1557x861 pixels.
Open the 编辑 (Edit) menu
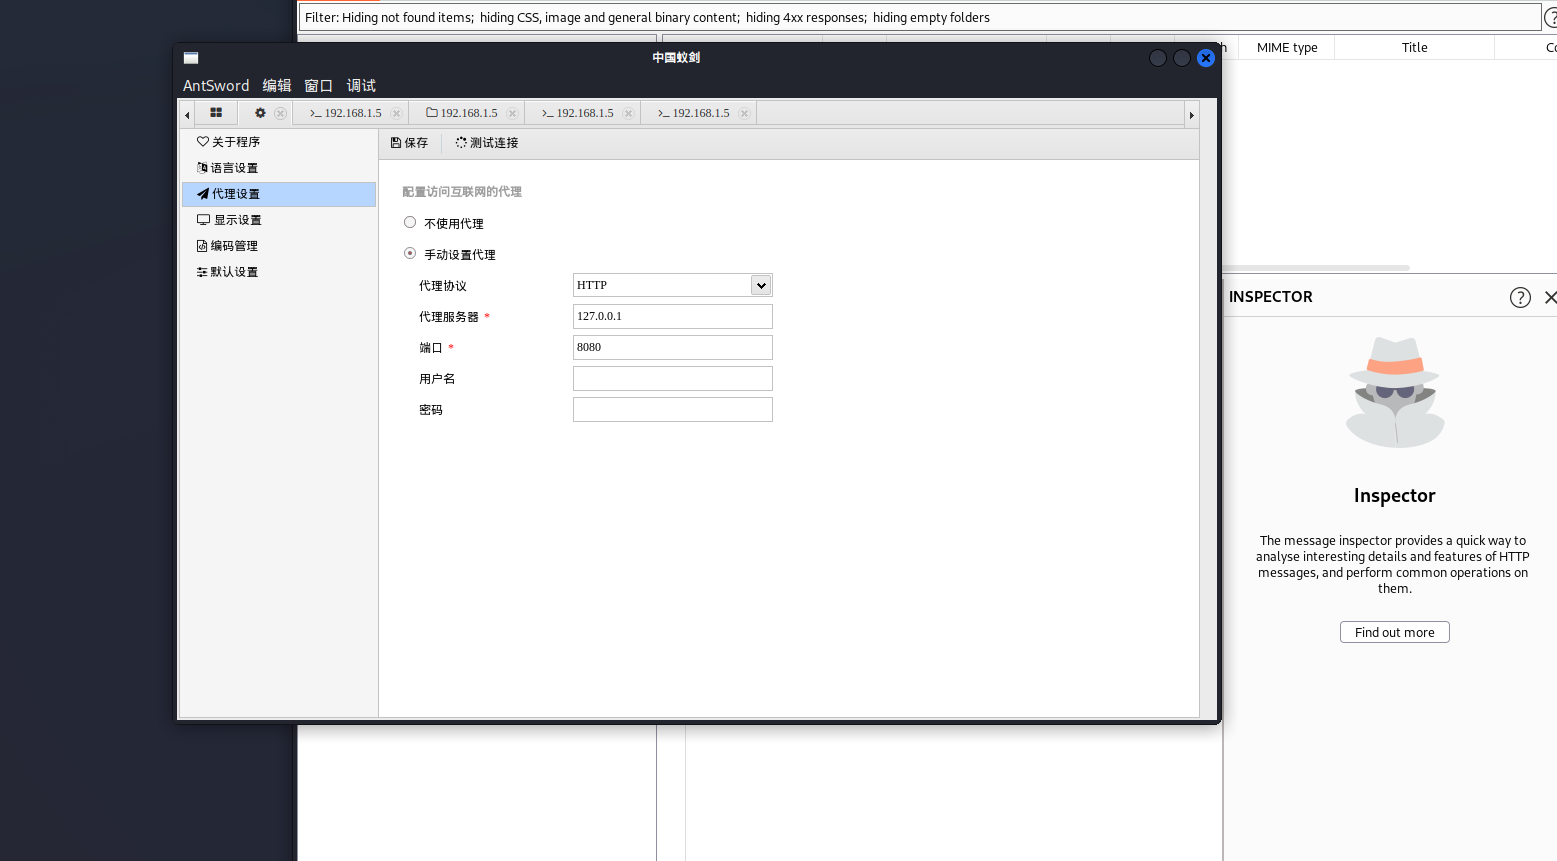(277, 86)
